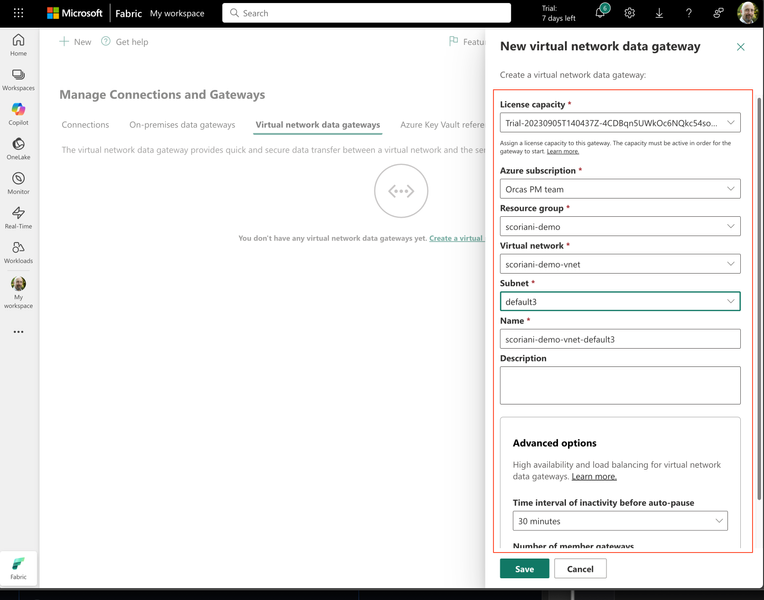Image resolution: width=764 pixels, height=600 pixels.
Task: Expand the Azure subscription dropdown
Action: coord(620,189)
